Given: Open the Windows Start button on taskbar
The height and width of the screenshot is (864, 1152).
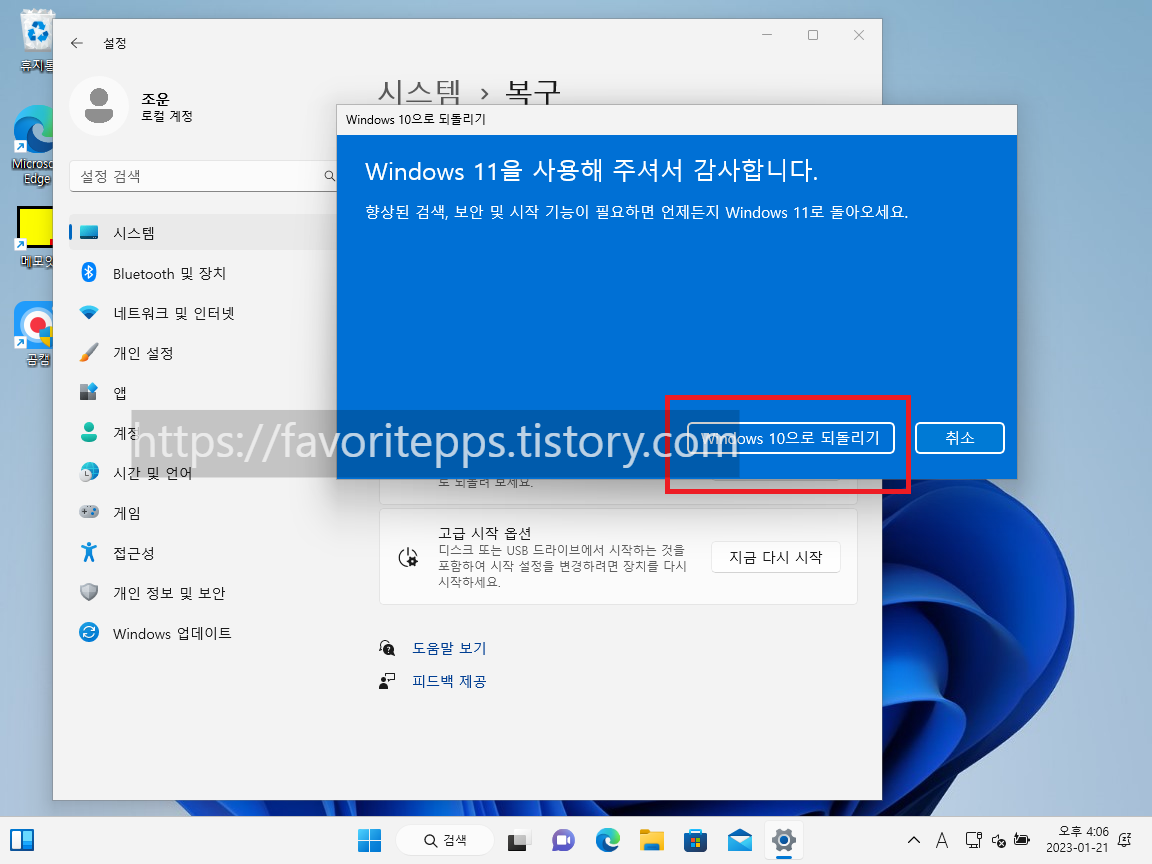Looking at the screenshot, I should (370, 840).
